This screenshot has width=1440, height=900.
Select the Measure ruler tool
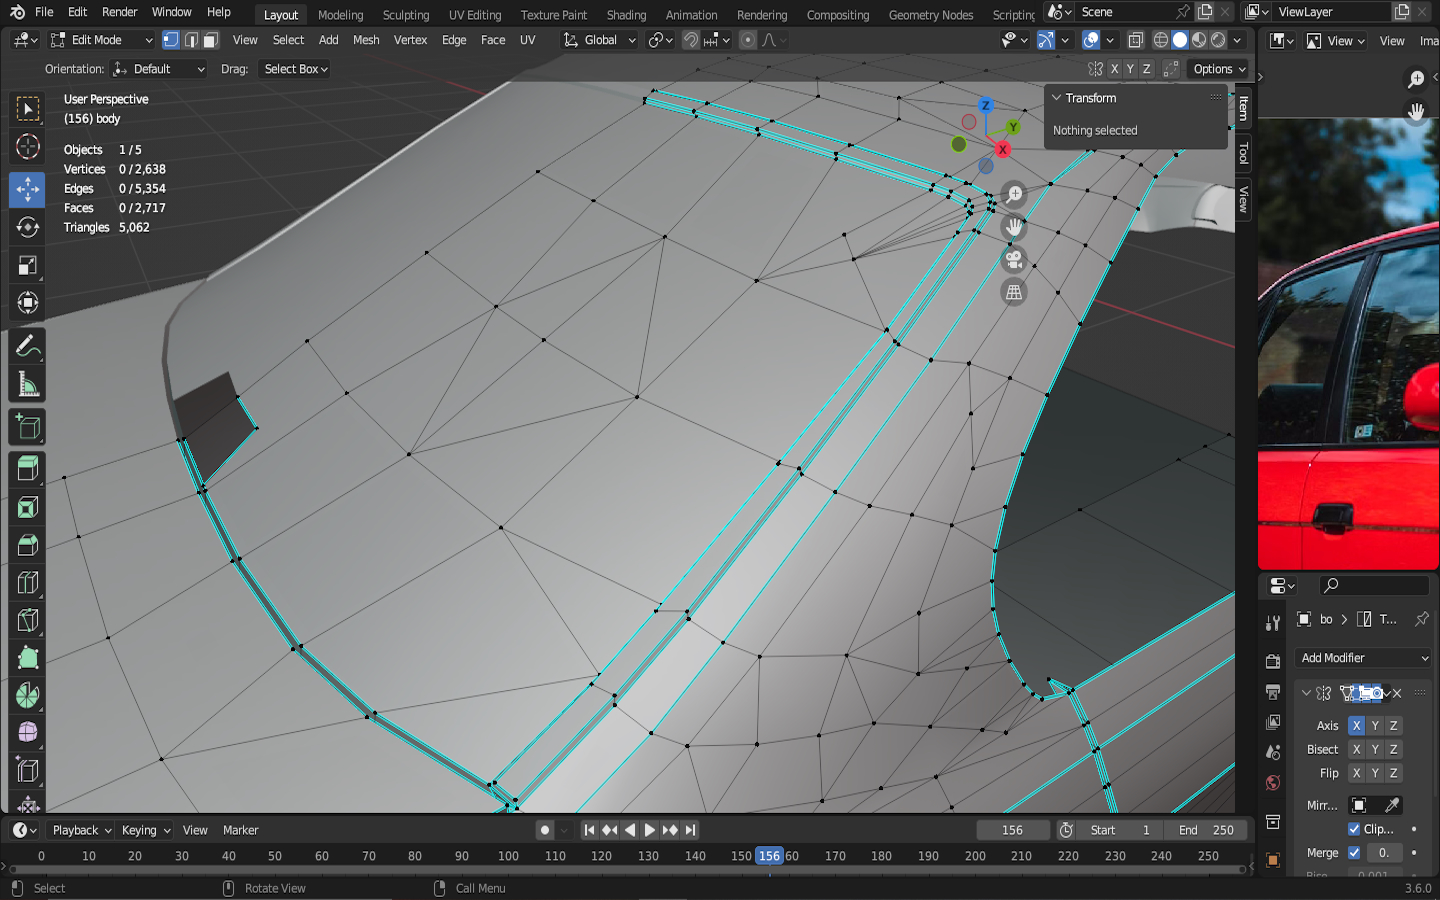coord(28,384)
